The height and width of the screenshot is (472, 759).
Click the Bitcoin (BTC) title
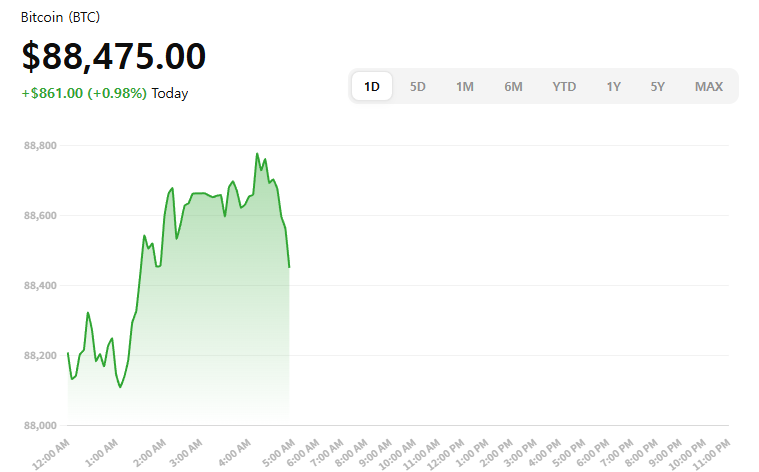point(61,18)
